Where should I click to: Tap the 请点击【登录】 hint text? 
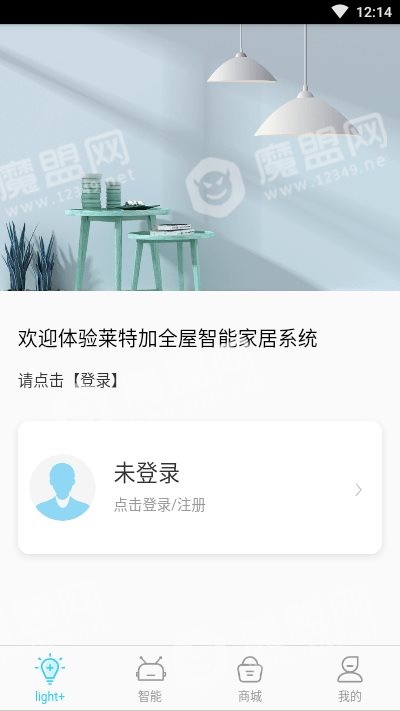(69, 380)
